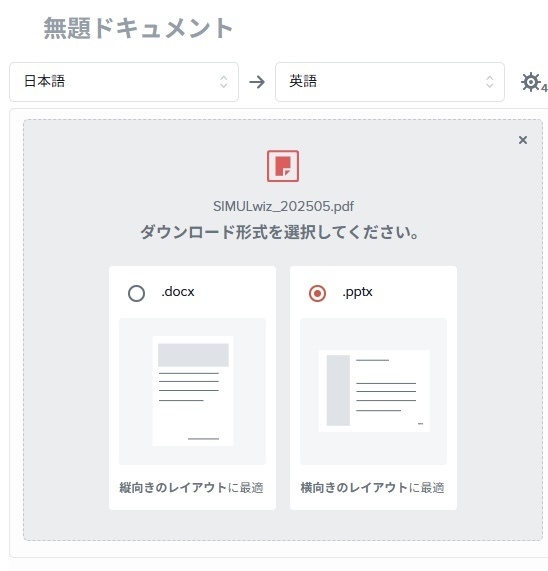This screenshot has height=571, width=548.
Task: Click the SIMULwiz_202505.pdf file name
Action: click(x=283, y=206)
